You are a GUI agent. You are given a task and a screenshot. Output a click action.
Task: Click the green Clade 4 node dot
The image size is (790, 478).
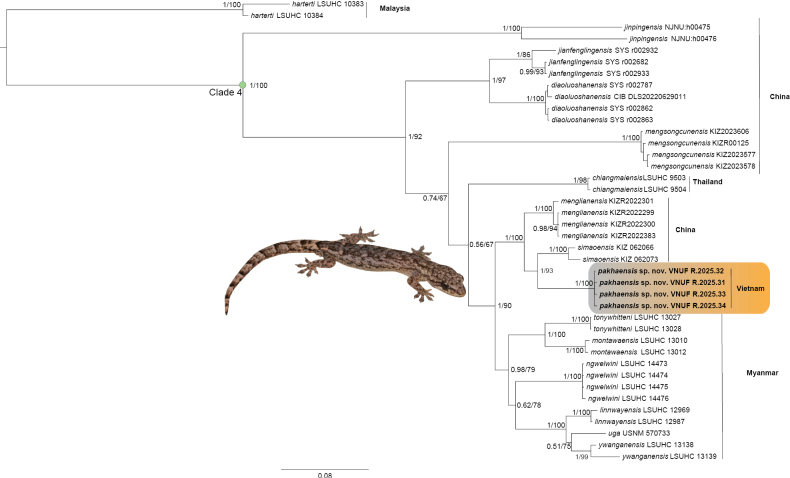tap(242, 85)
